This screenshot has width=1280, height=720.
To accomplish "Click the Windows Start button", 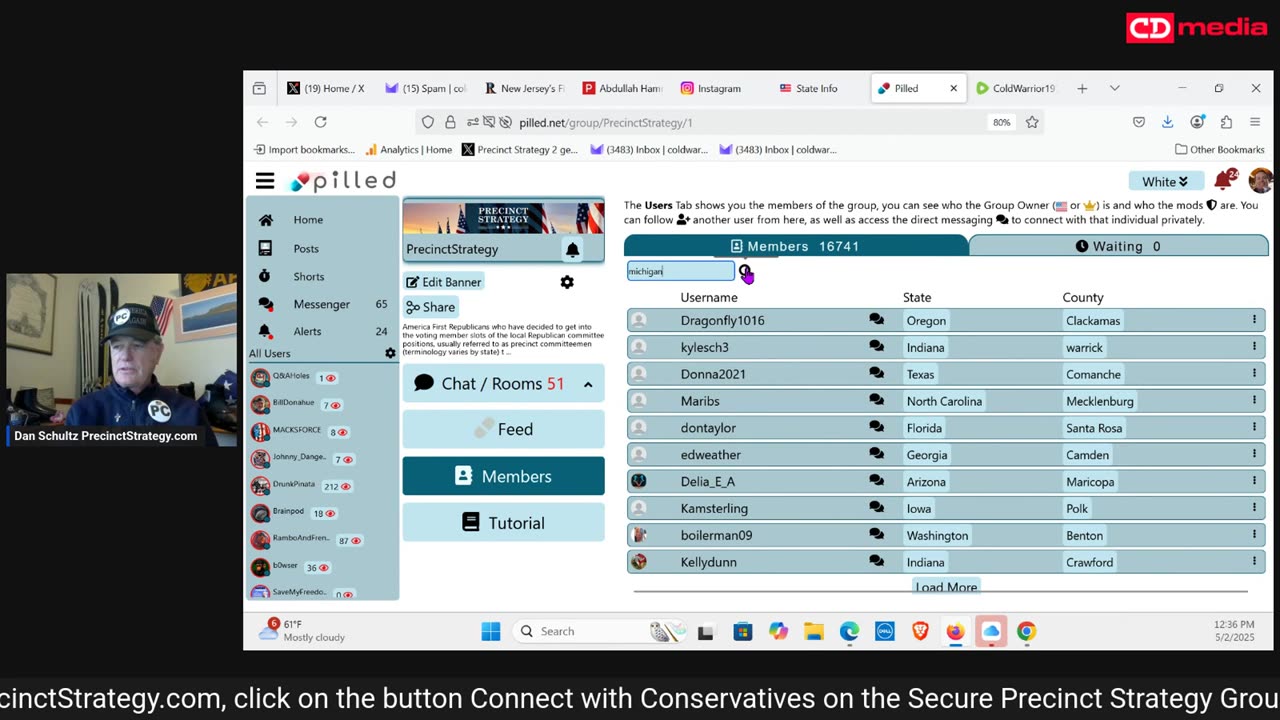I will click(490, 631).
